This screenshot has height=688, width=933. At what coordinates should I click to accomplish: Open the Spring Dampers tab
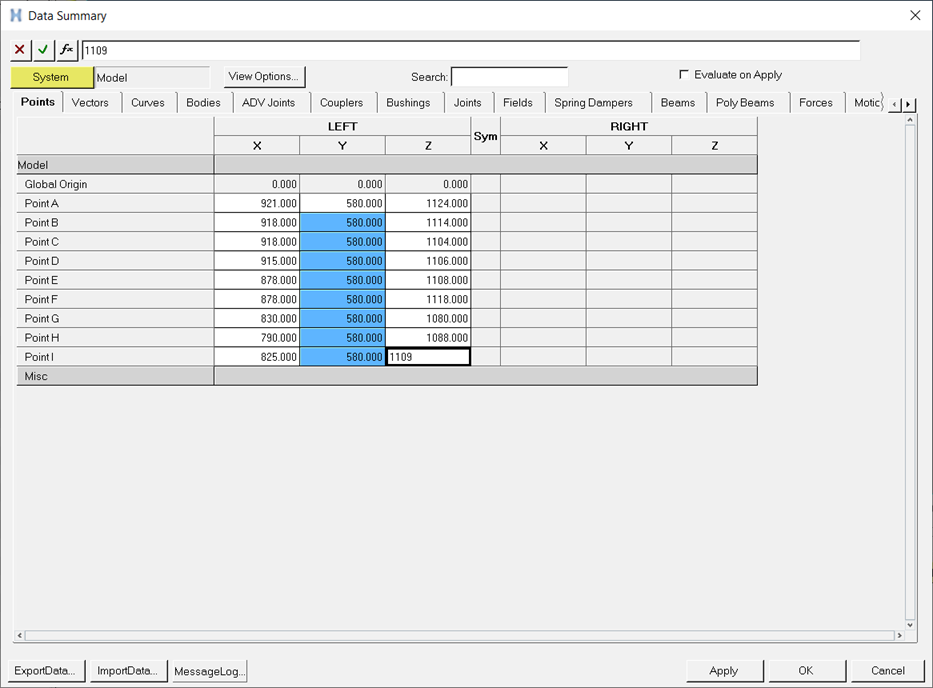593,102
